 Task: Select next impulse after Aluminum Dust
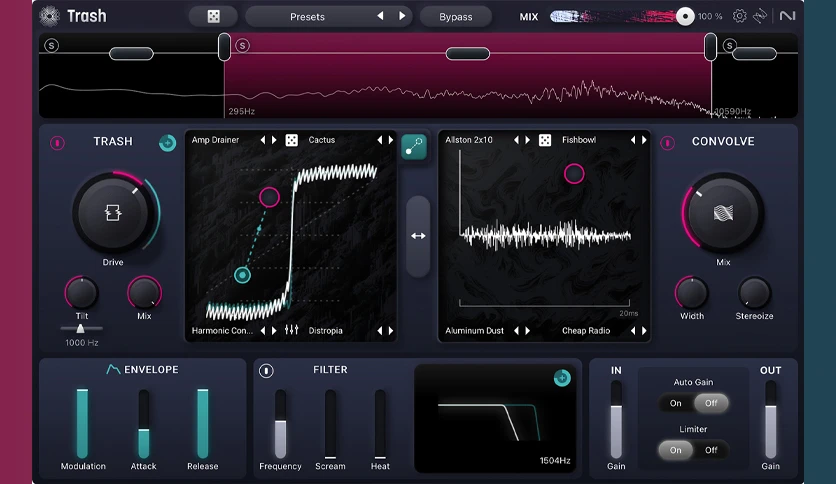pyautogui.click(x=528, y=330)
